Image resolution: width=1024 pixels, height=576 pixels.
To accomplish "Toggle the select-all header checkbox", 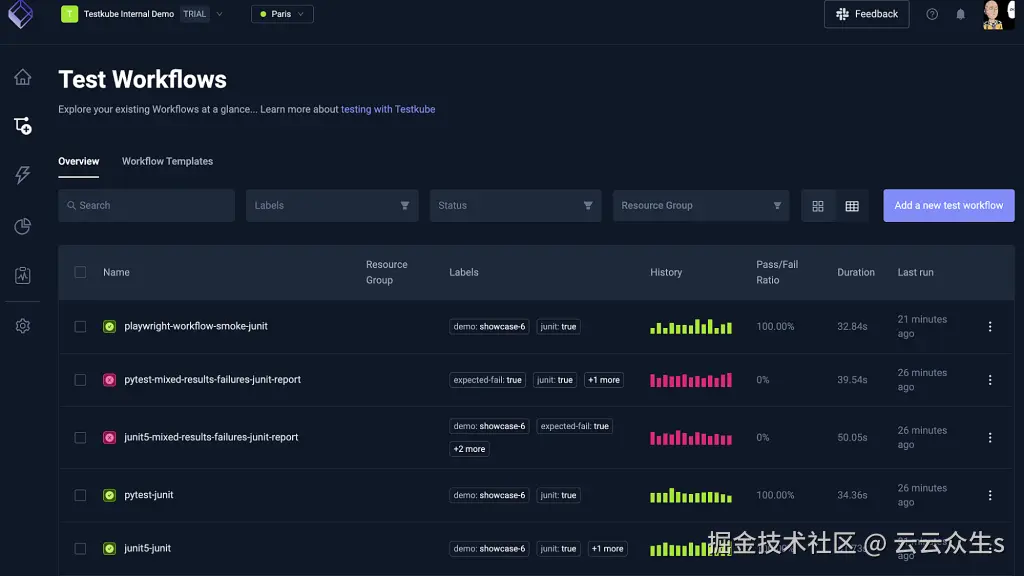I will 80,272.
